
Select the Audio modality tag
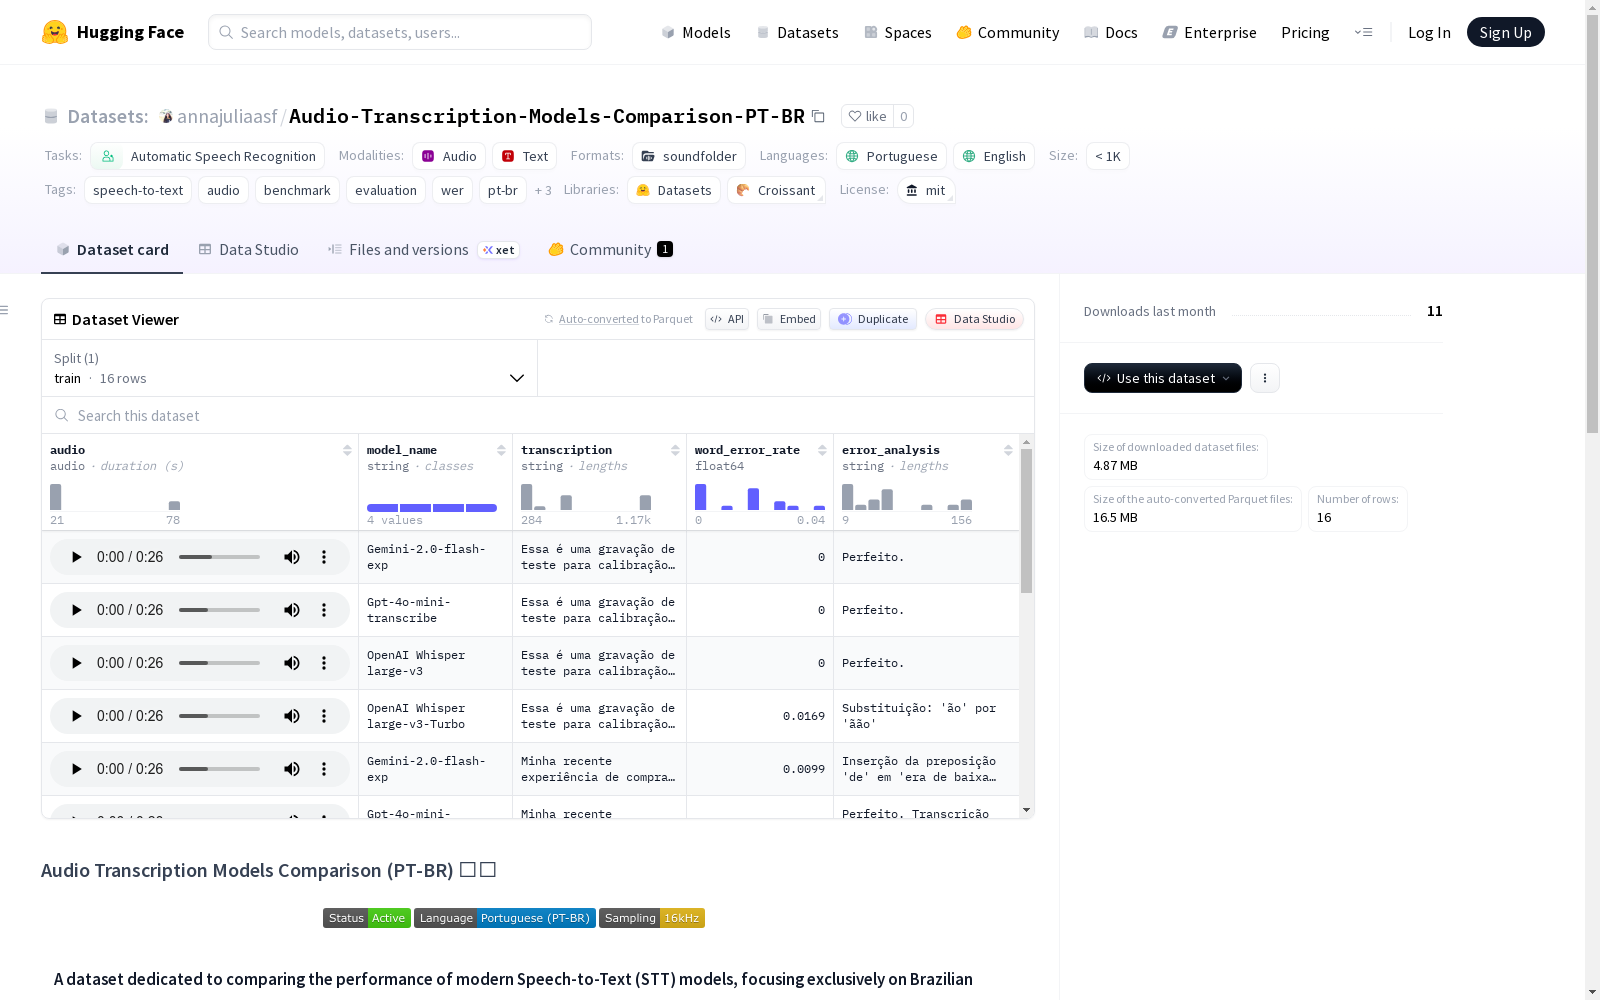(449, 156)
